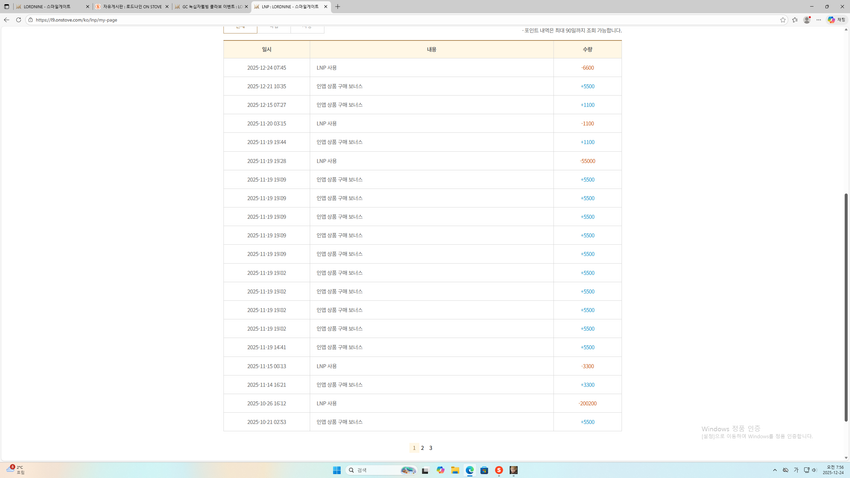Expand hidden system tray icons chevron
Viewport: 850px width, 478px height.
(x=774, y=470)
